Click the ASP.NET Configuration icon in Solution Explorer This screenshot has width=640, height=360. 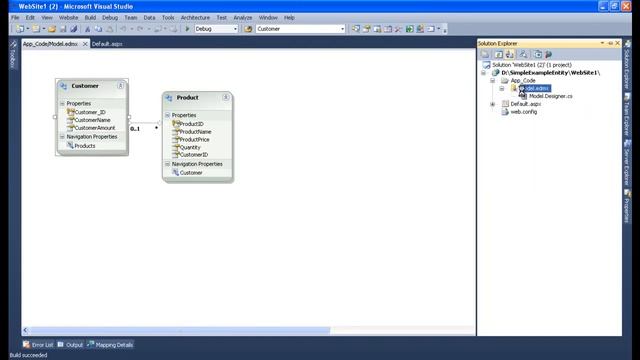549,54
